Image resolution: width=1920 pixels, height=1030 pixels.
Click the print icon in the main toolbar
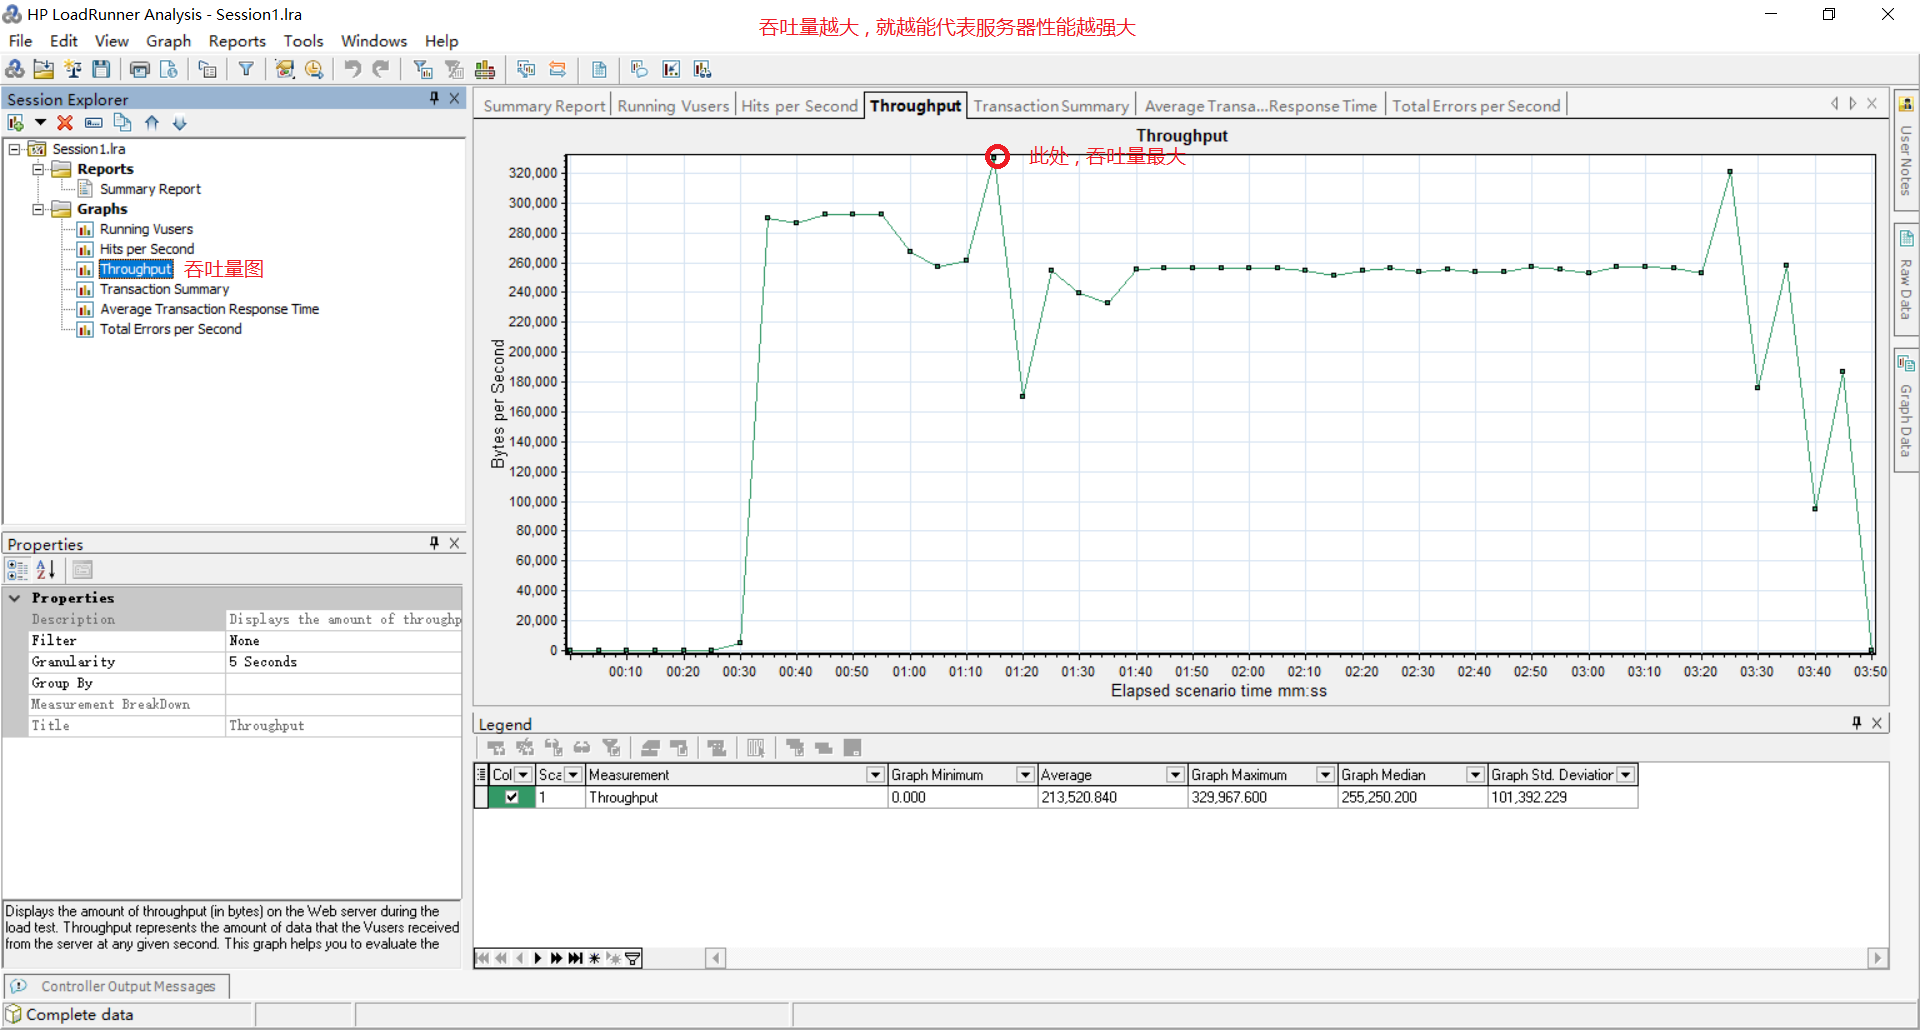coord(140,69)
